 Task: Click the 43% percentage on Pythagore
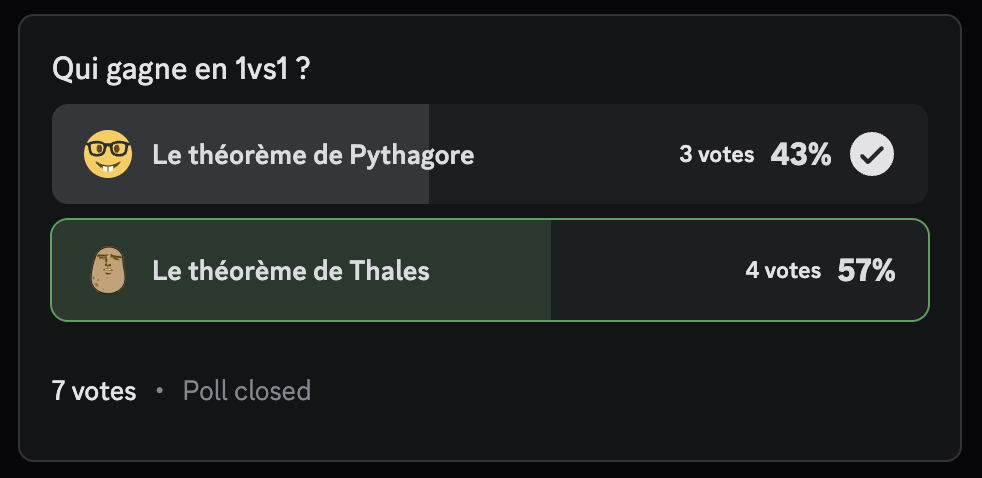click(x=800, y=155)
